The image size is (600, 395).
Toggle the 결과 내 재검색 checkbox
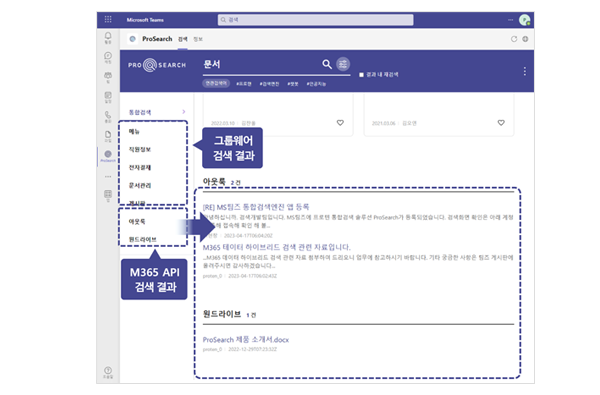pyautogui.click(x=361, y=75)
